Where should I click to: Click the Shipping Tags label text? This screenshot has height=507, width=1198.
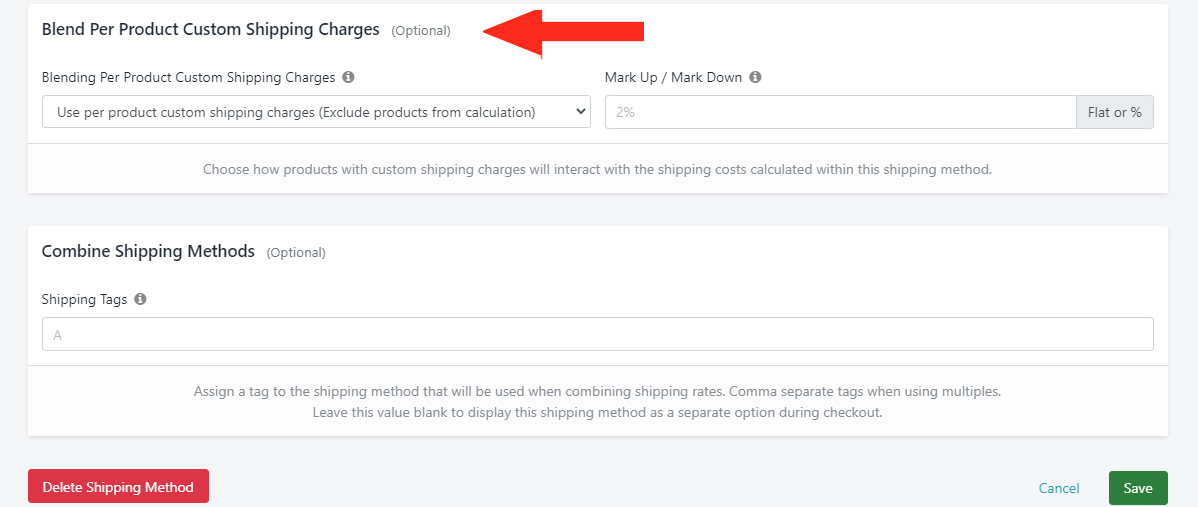(x=84, y=299)
